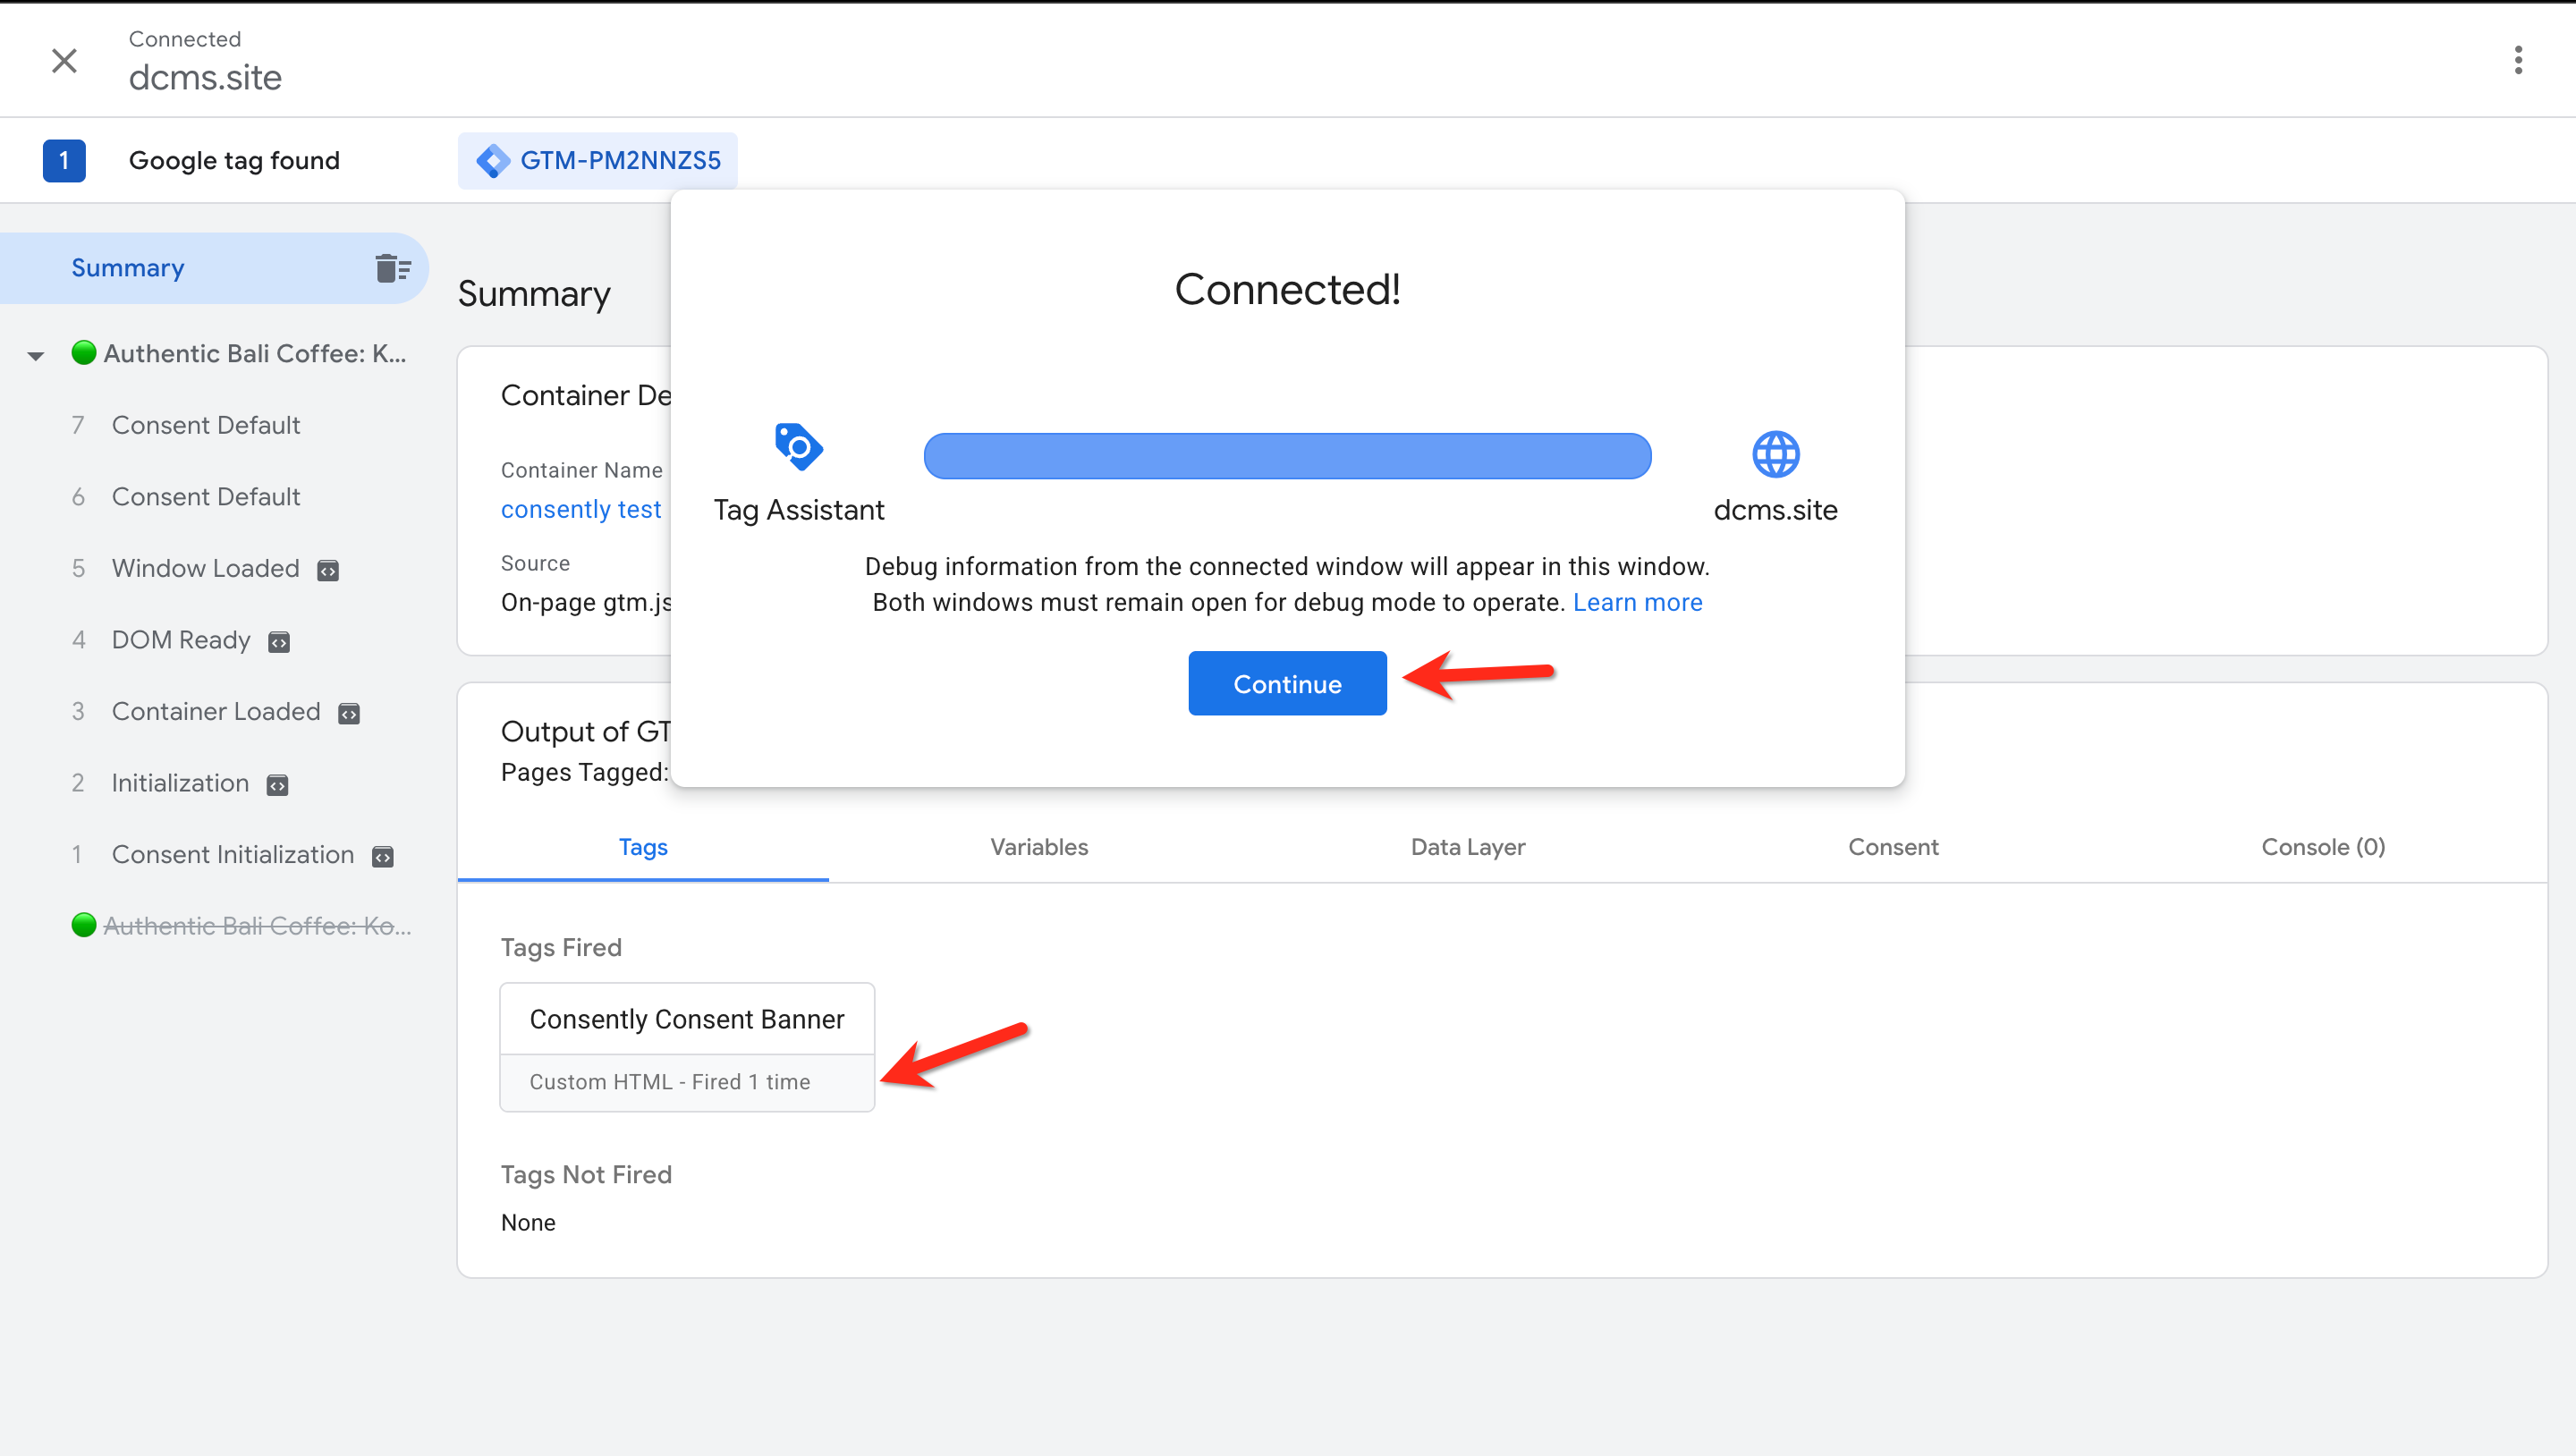Click the Consent Initialization code icon
Image resolution: width=2576 pixels, height=1456 pixels.
coord(383,857)
